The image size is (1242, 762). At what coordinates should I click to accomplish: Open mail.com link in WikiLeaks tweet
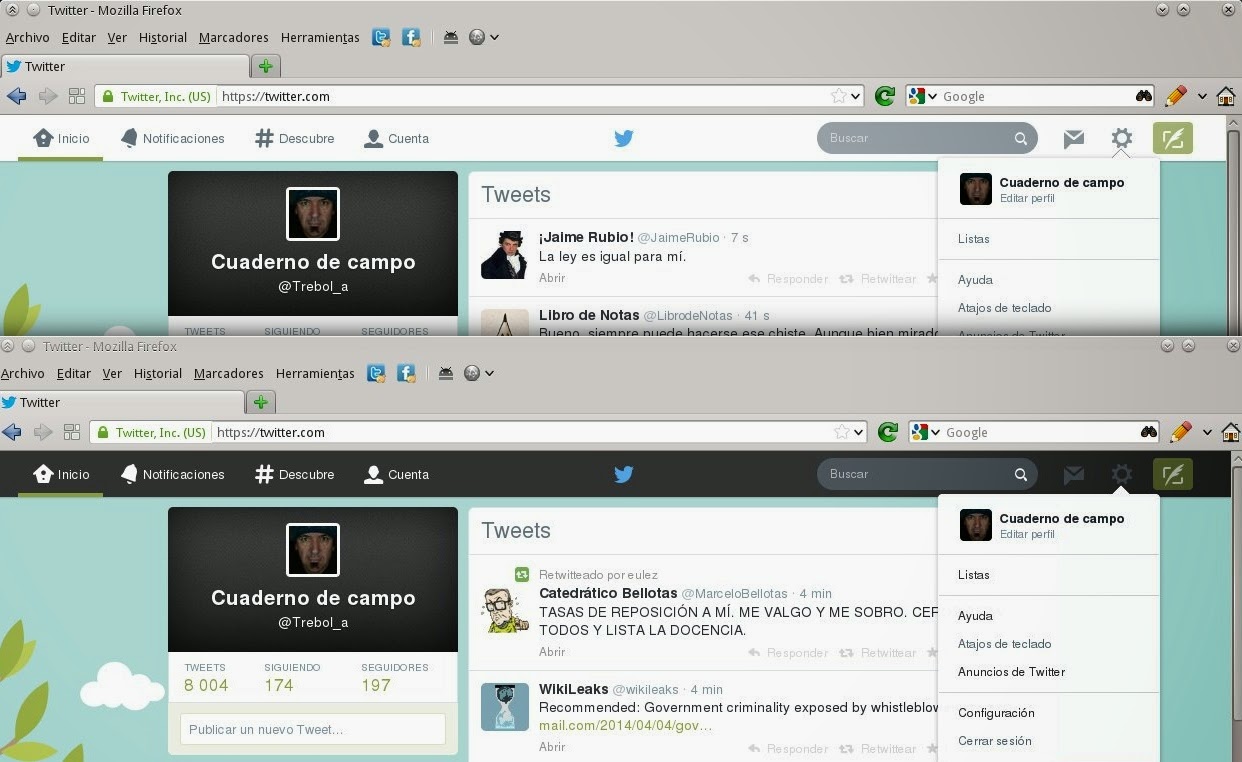point(625,725)
